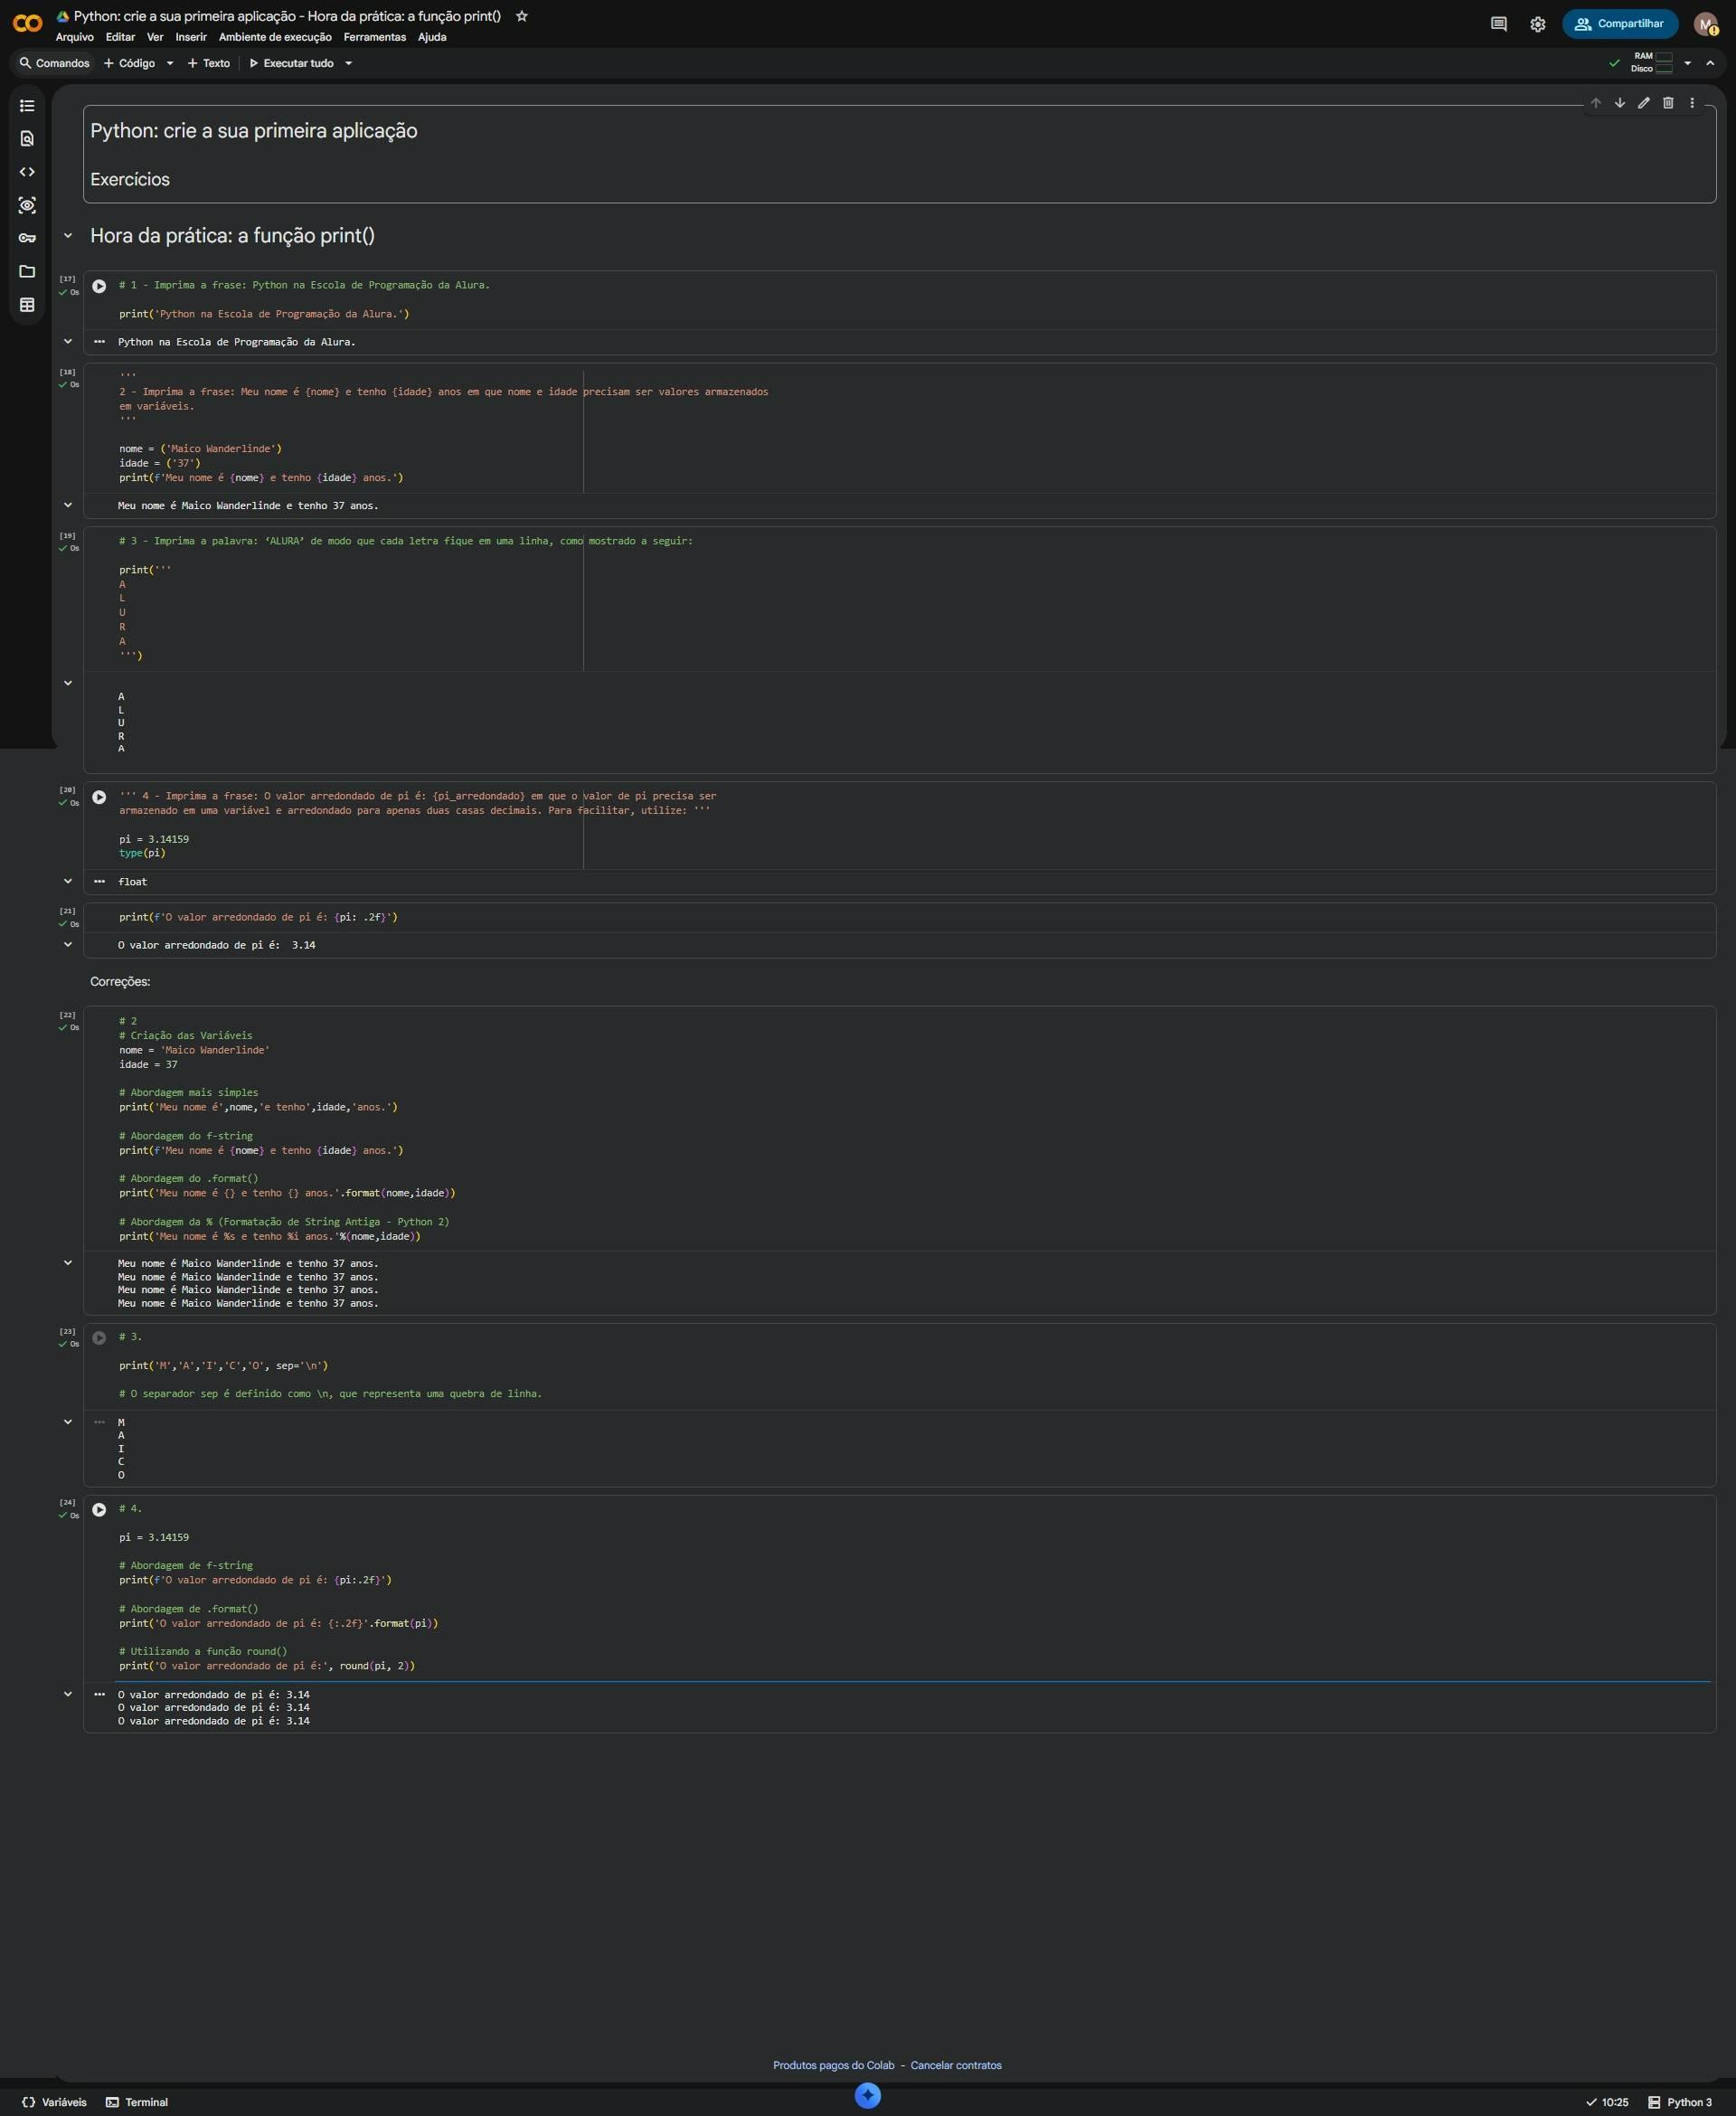This screenshot has width=1736, height=2116.
Task: Open the Inserir menu
Action: pyautogui.click(x=191, y=37)
